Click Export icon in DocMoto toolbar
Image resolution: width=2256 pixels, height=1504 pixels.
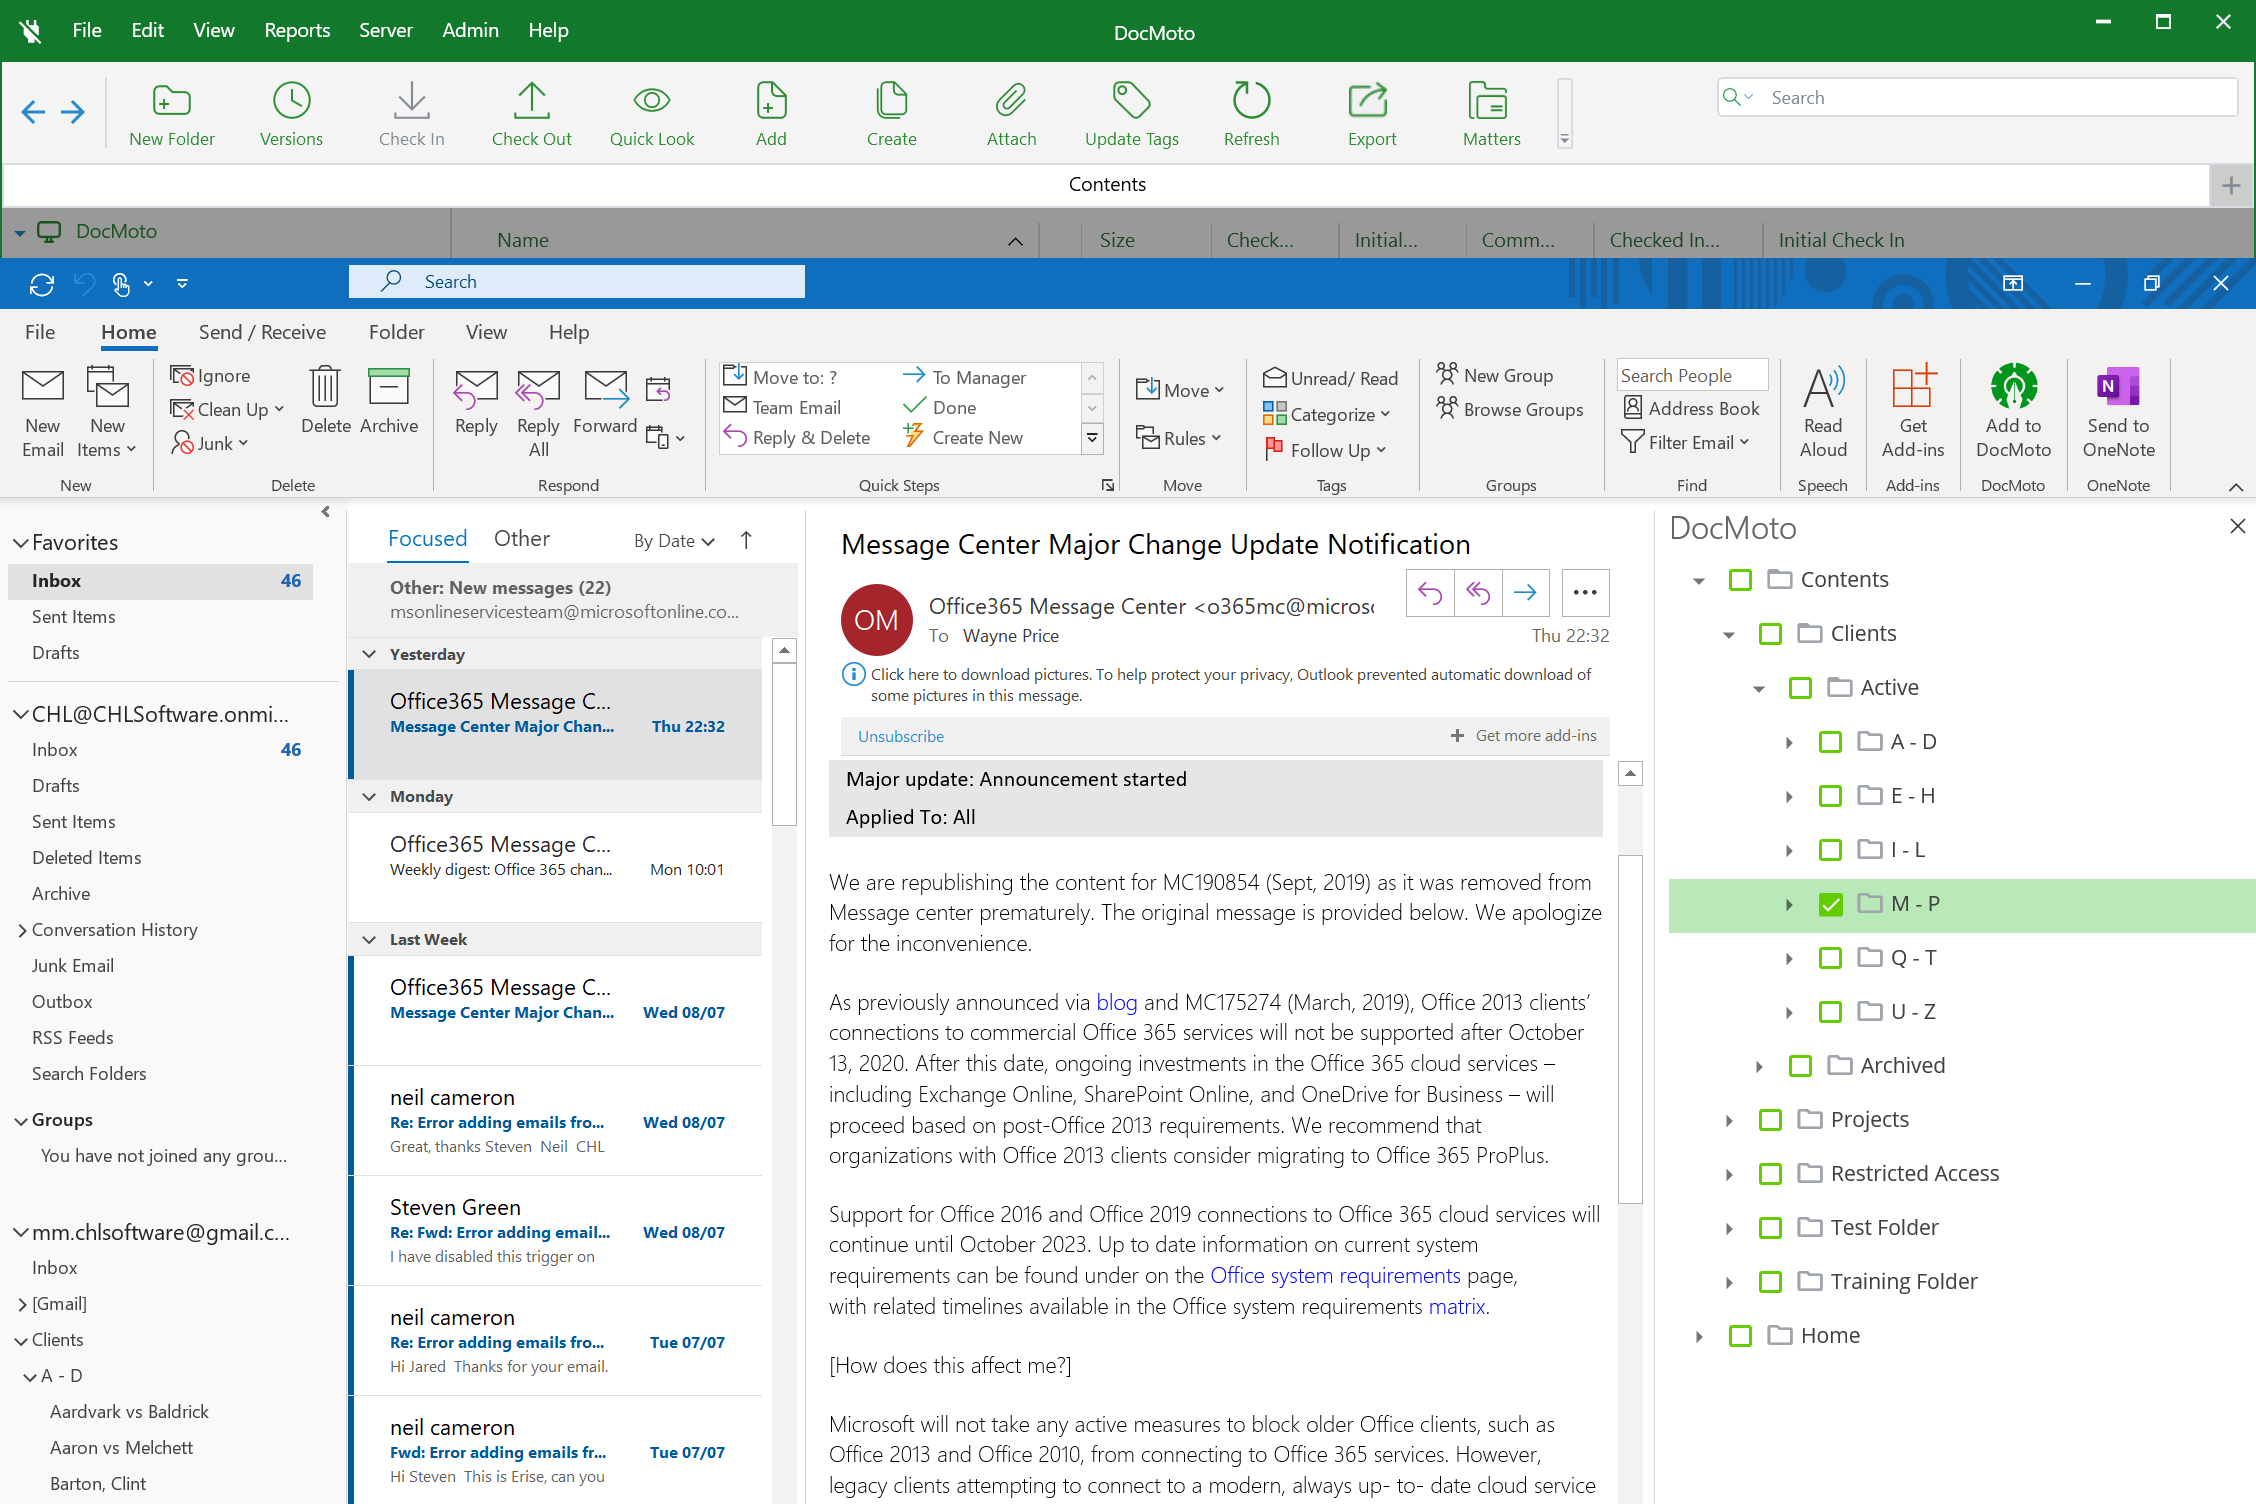tap(1371, 101)
